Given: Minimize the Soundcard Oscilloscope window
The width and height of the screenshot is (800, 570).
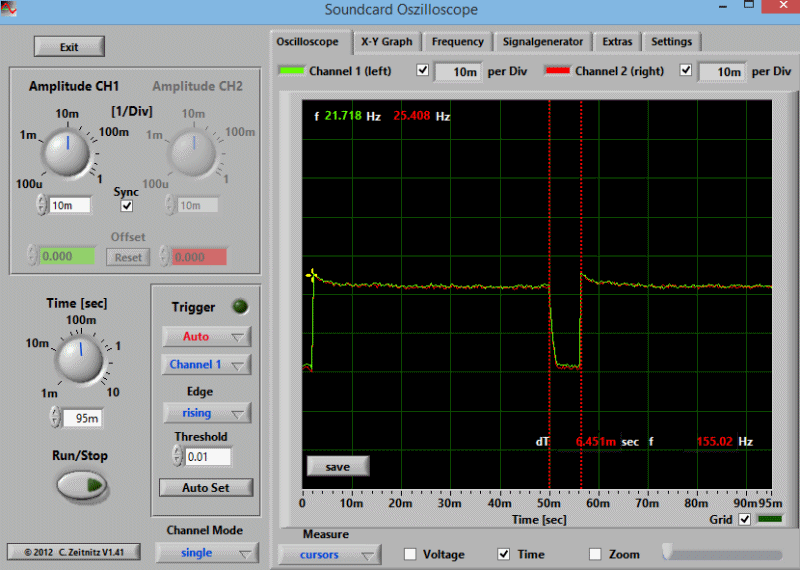Looking at the screenshot, I should click(723, 7).
